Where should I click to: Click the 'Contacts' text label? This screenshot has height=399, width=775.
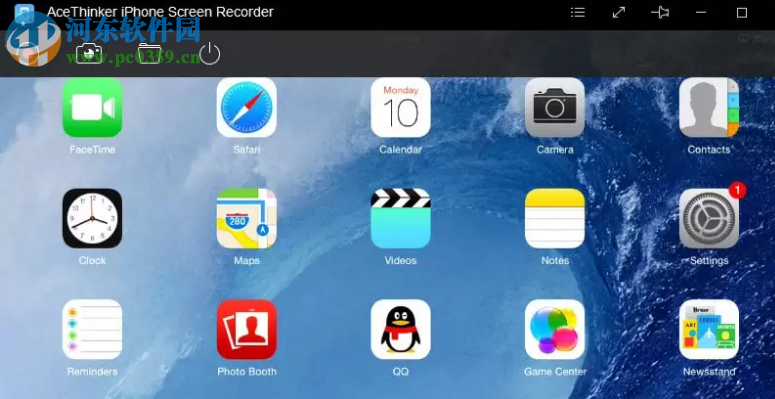(709, 149)
